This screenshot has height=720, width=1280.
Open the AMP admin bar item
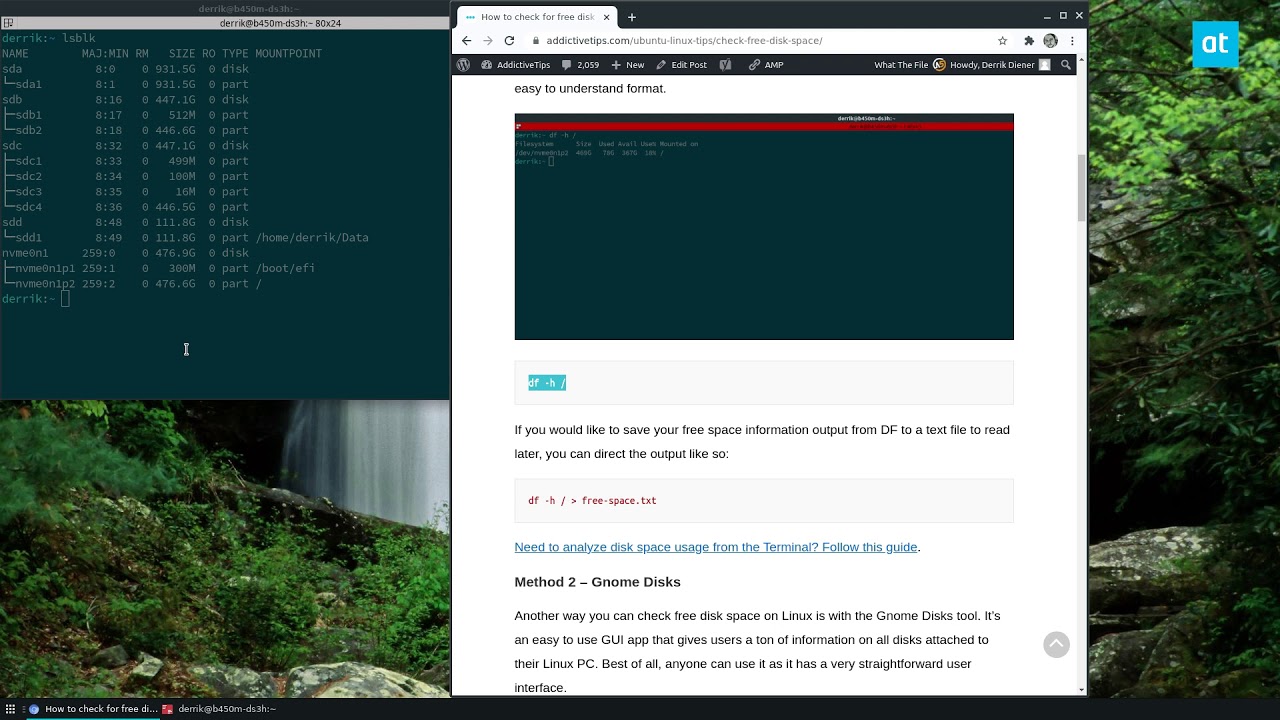pyautogui.click(x=766, y=65)
